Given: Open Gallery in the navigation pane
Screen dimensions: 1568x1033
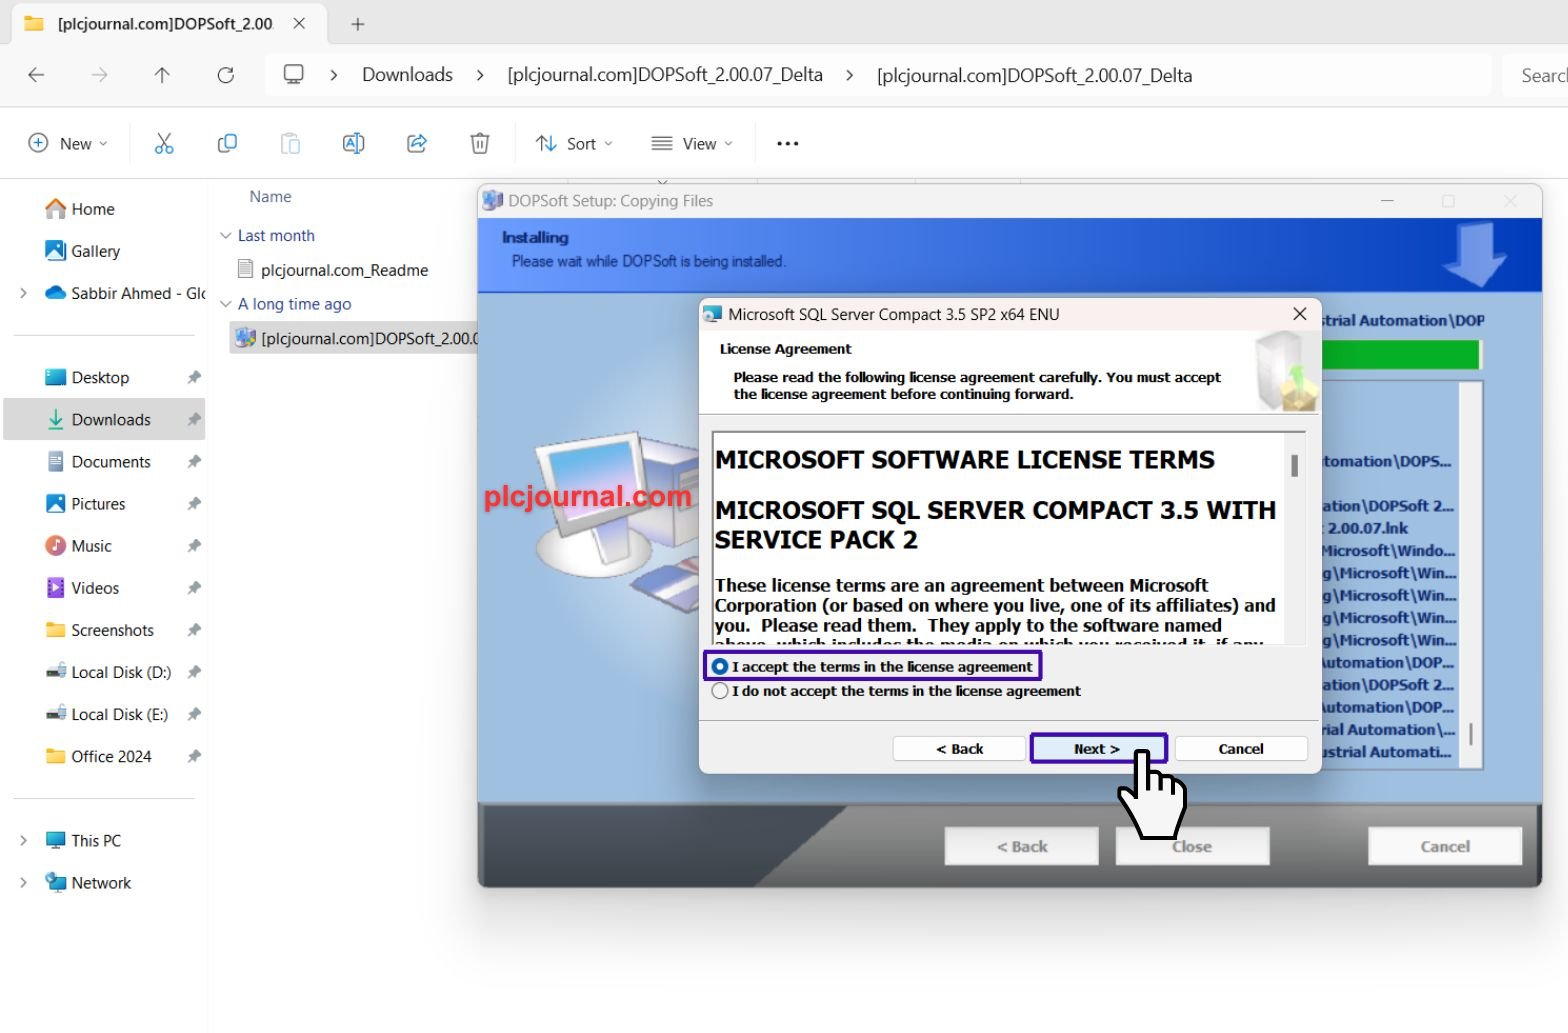Looking at the screenshot, I should (x=83, y=251).
